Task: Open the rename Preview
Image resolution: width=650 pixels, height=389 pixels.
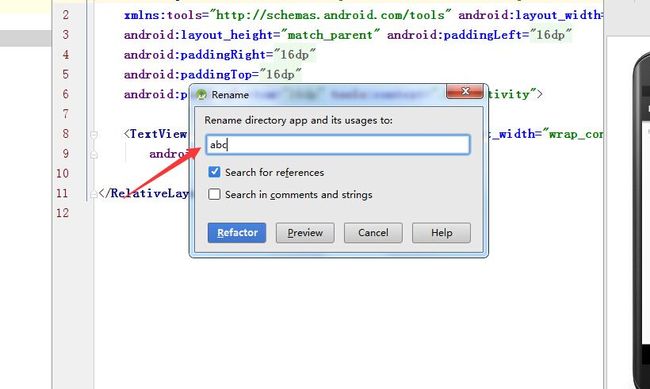Action: pyautogui.click(x=305, y=233)
